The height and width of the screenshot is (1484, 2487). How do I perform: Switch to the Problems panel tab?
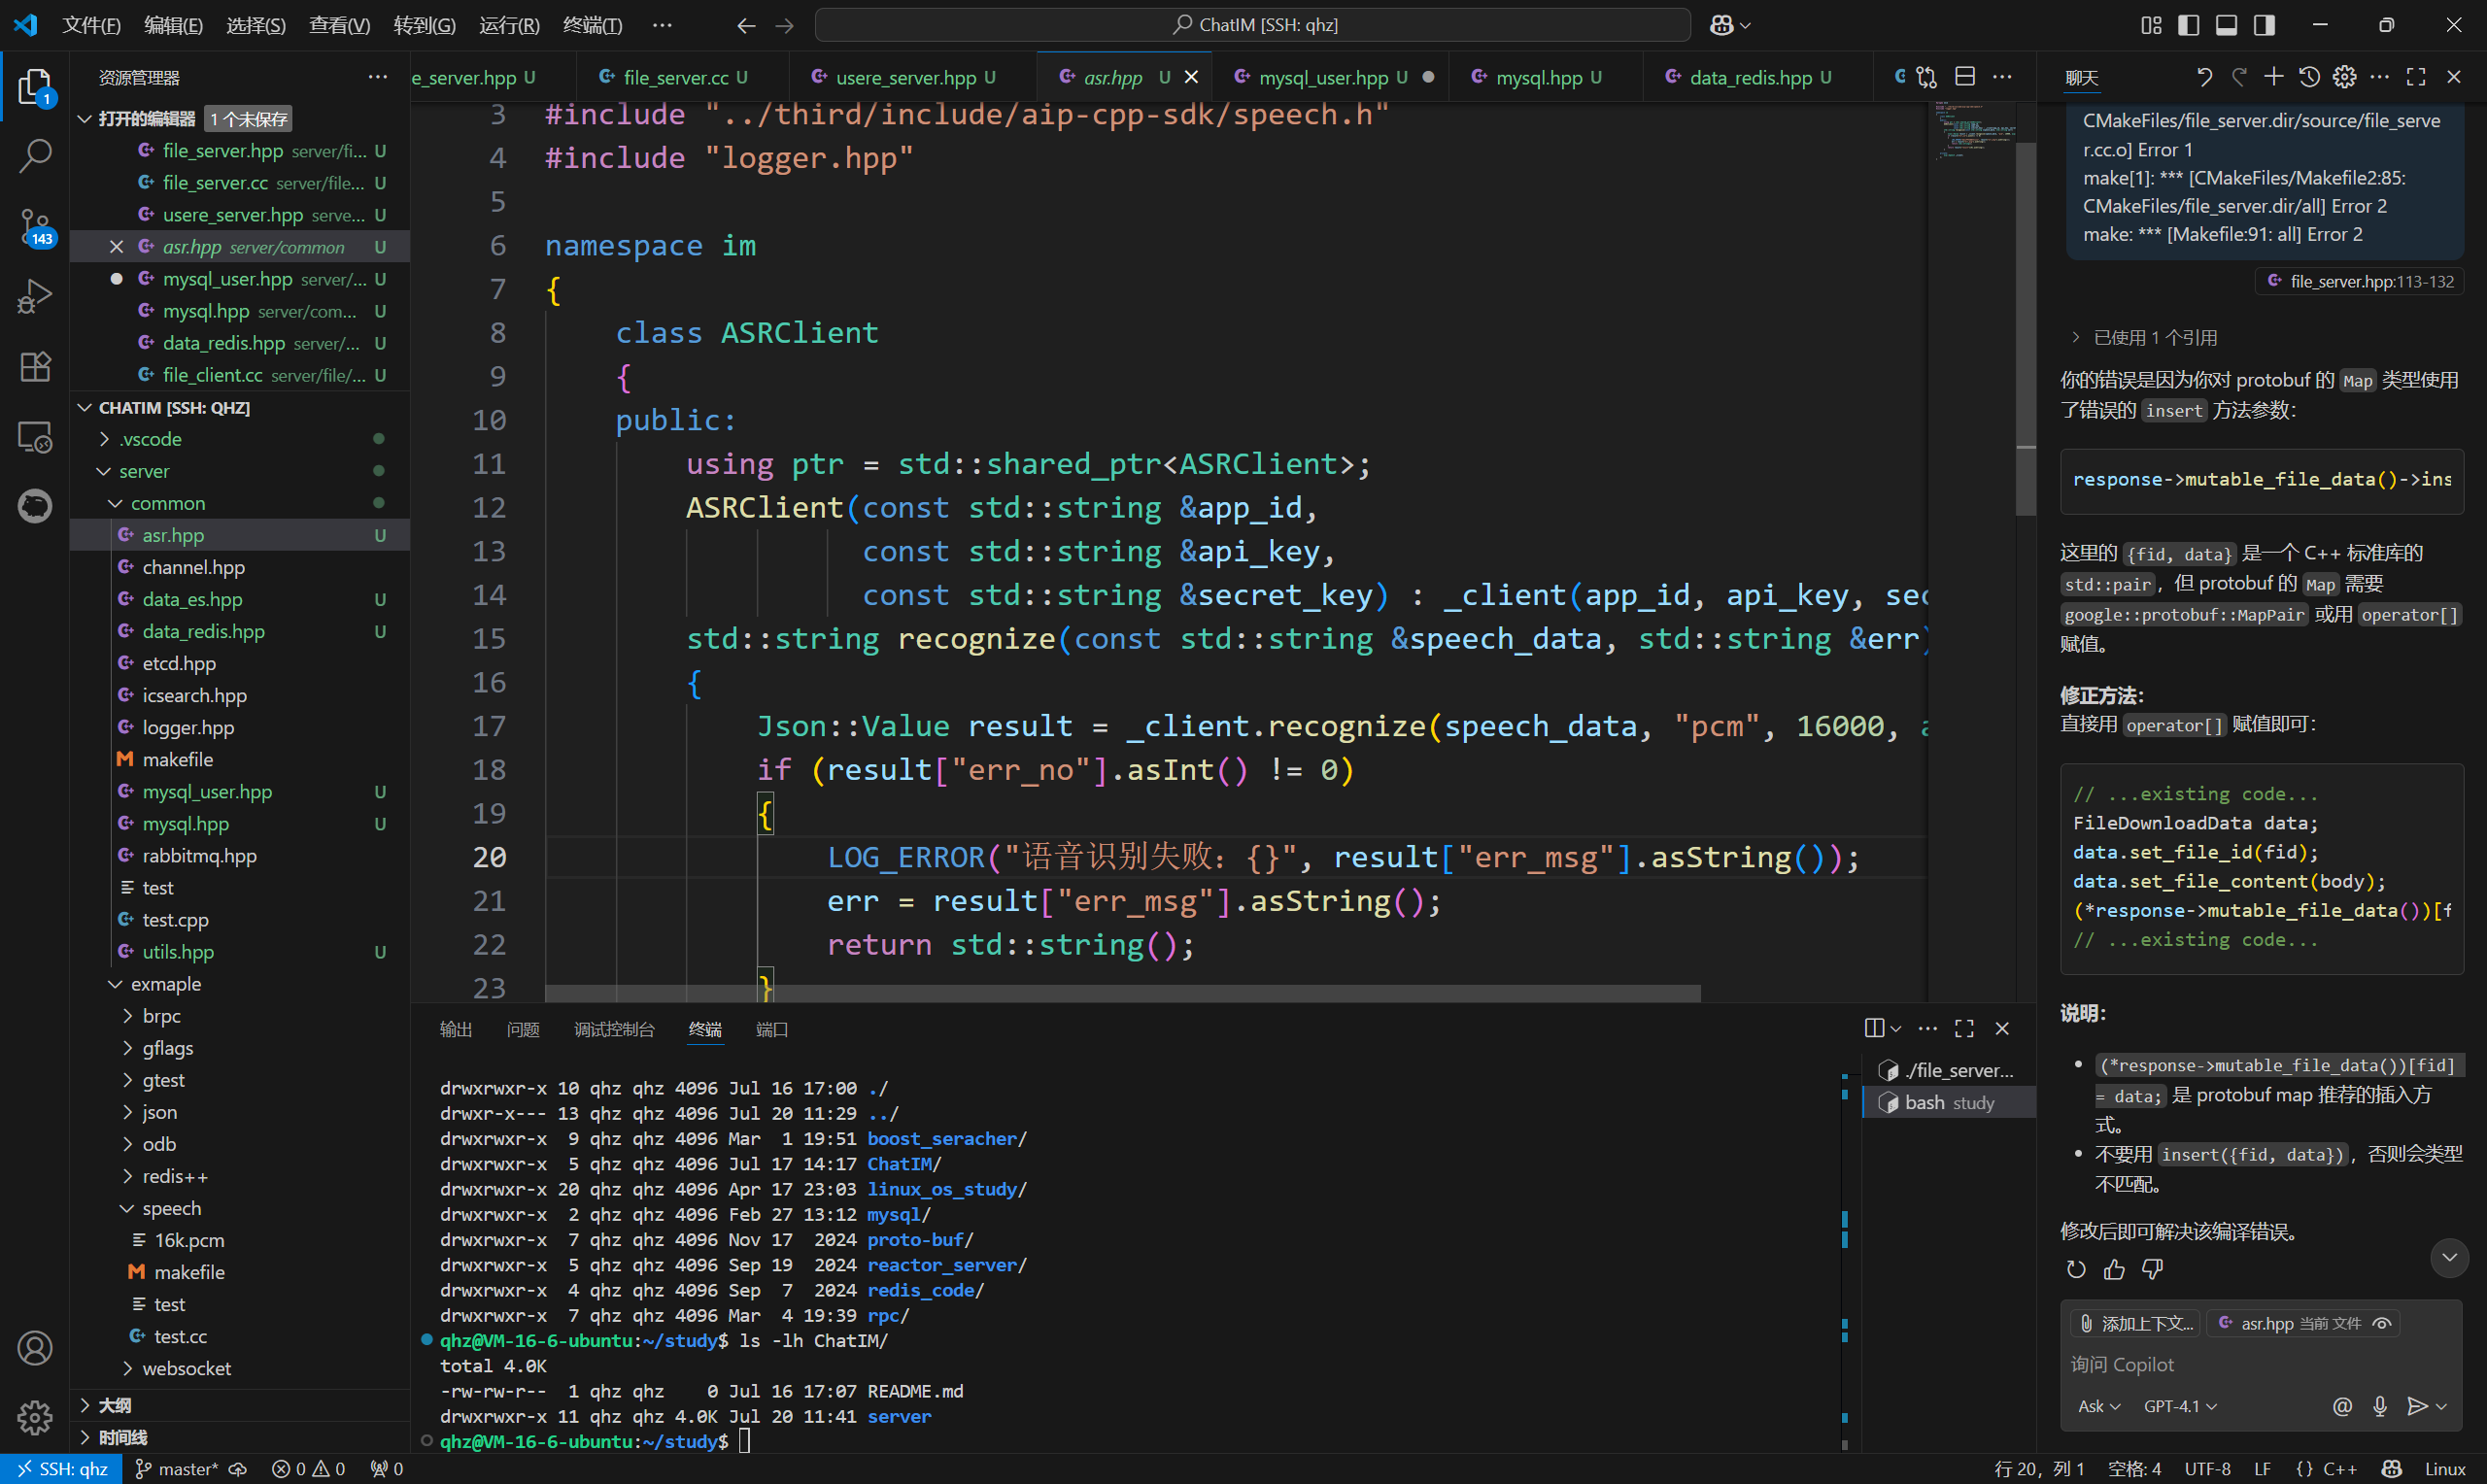[x=523, y=1029]
